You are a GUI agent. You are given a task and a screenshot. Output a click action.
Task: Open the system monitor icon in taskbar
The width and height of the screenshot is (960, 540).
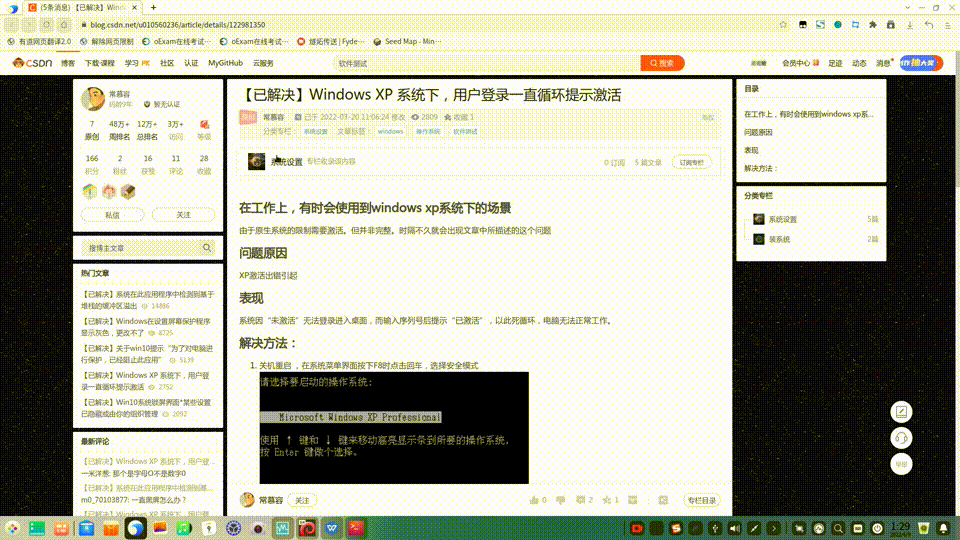(x=282, y=528)
